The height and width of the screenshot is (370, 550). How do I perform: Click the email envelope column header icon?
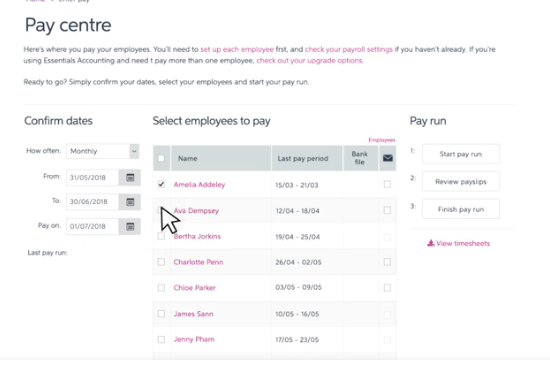tap(388, 158)
